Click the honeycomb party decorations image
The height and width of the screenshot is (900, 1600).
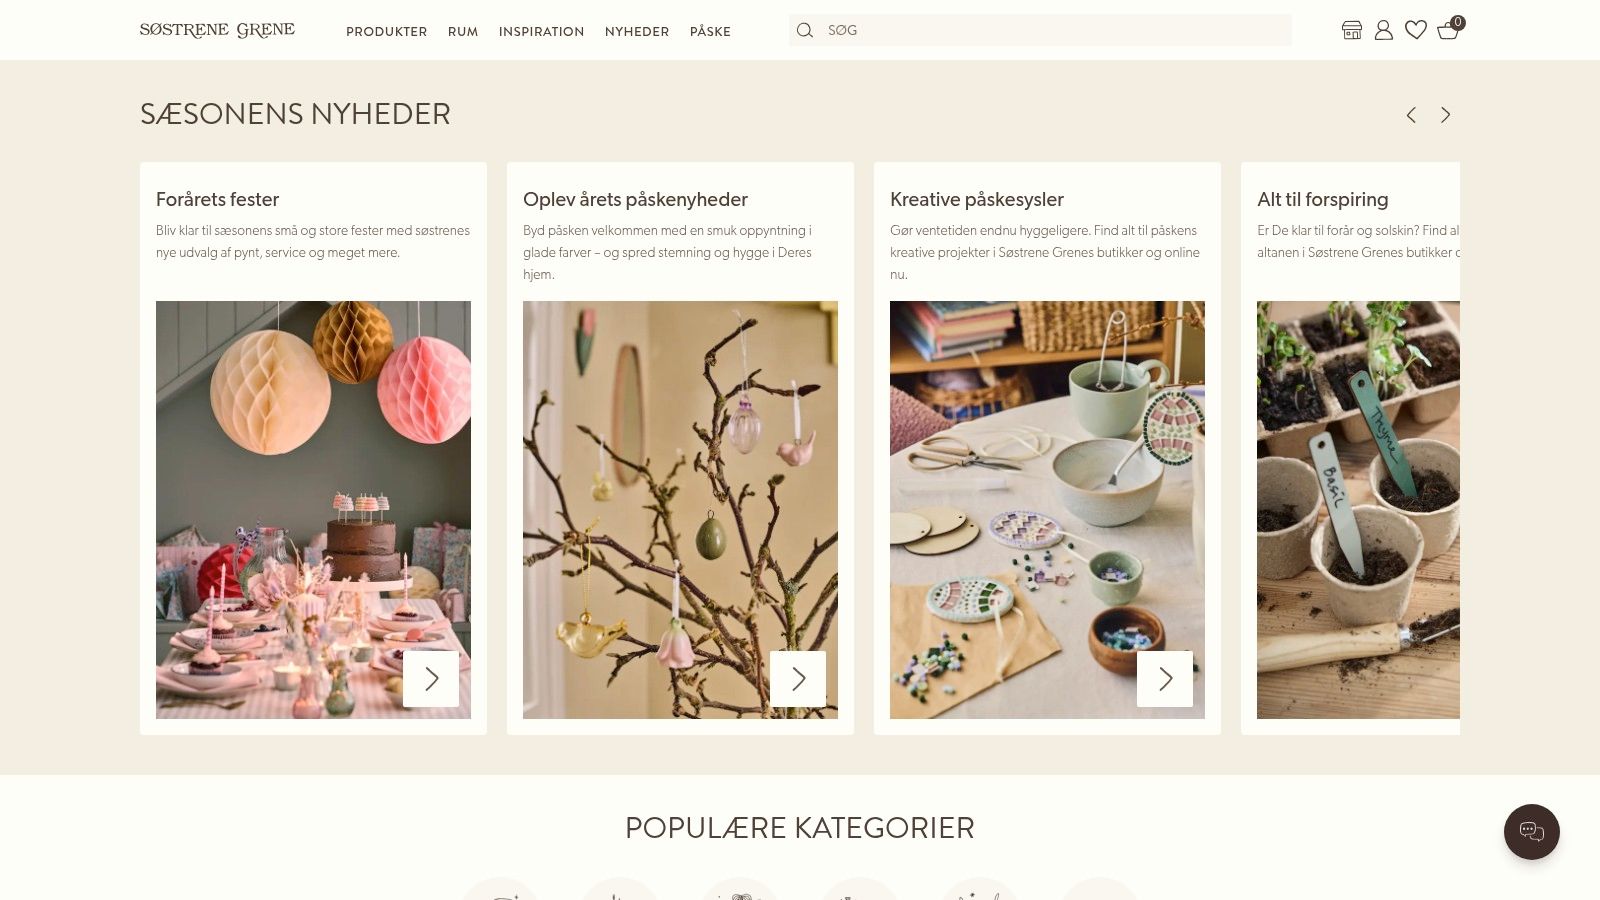pyautogui.click(x=313, y=510)
